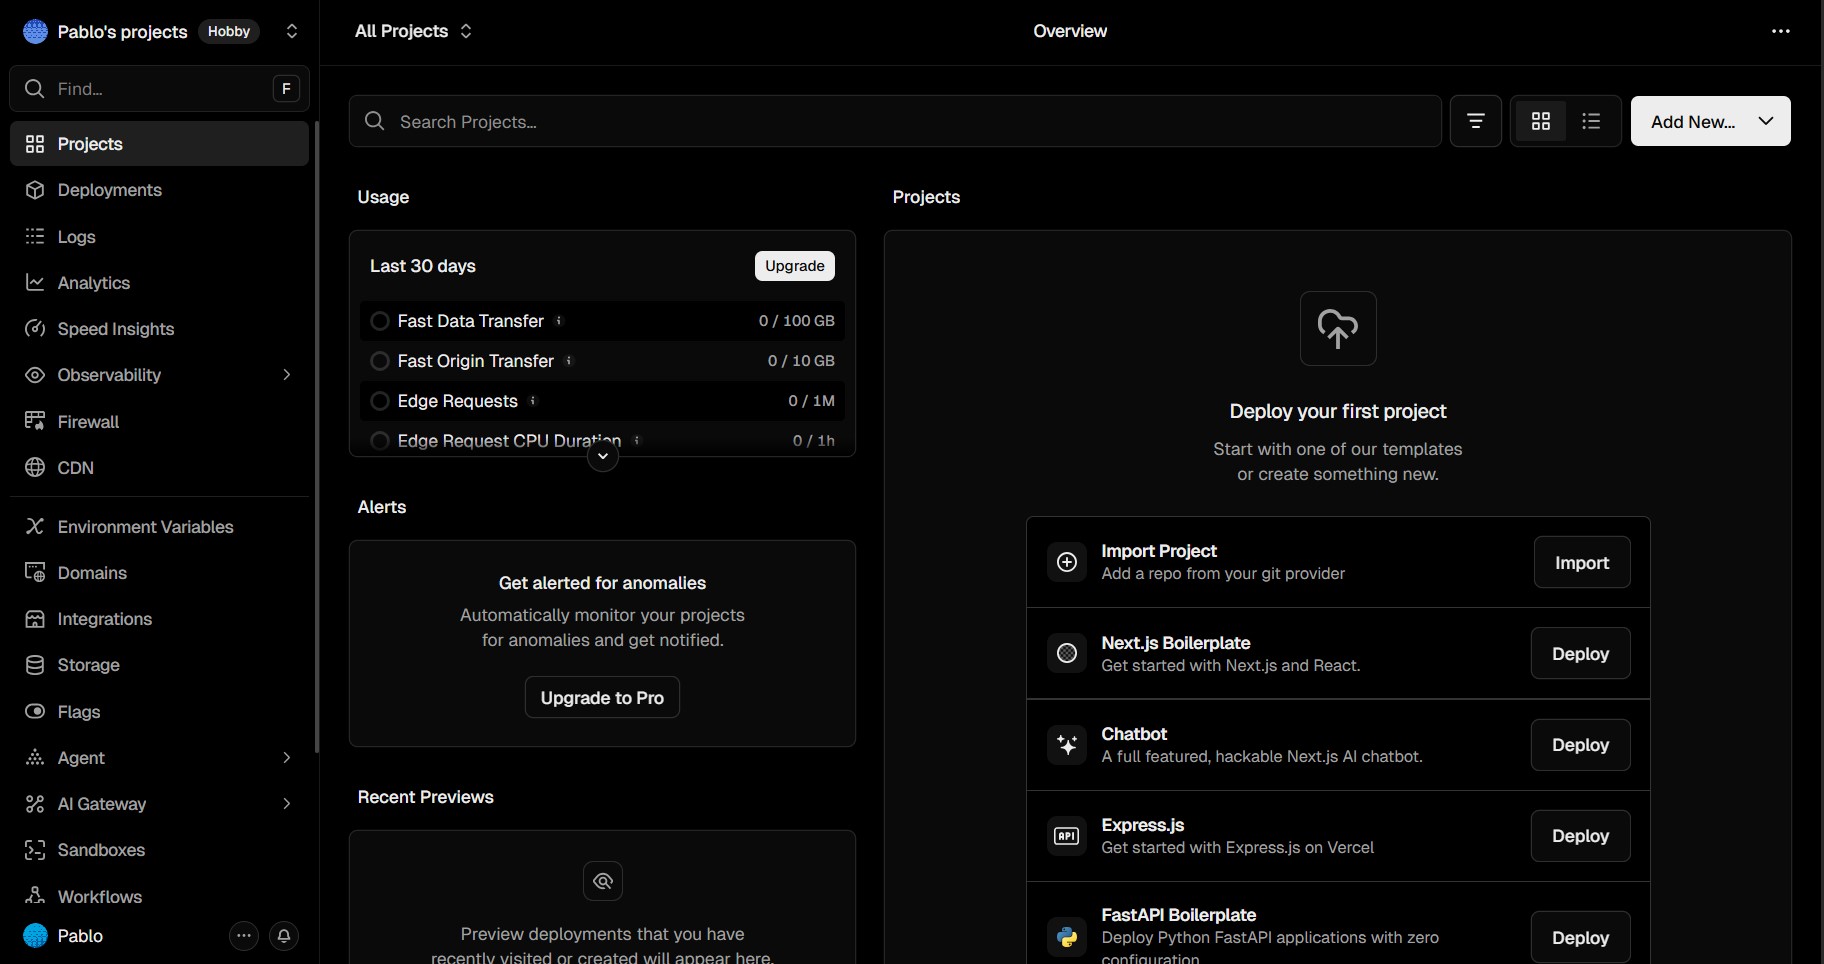1824x964 pixels.
Task: Click the F shortcut key badge
Action: (286, 89)
